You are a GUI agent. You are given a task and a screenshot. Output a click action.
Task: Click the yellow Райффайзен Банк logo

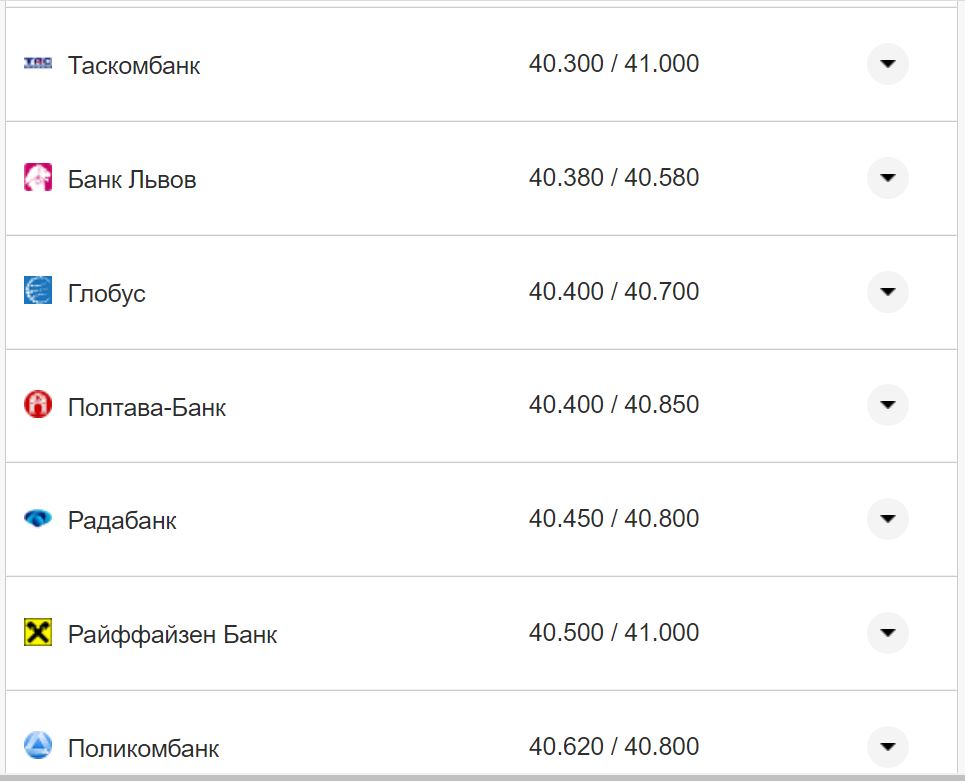[x=38, y=633]
